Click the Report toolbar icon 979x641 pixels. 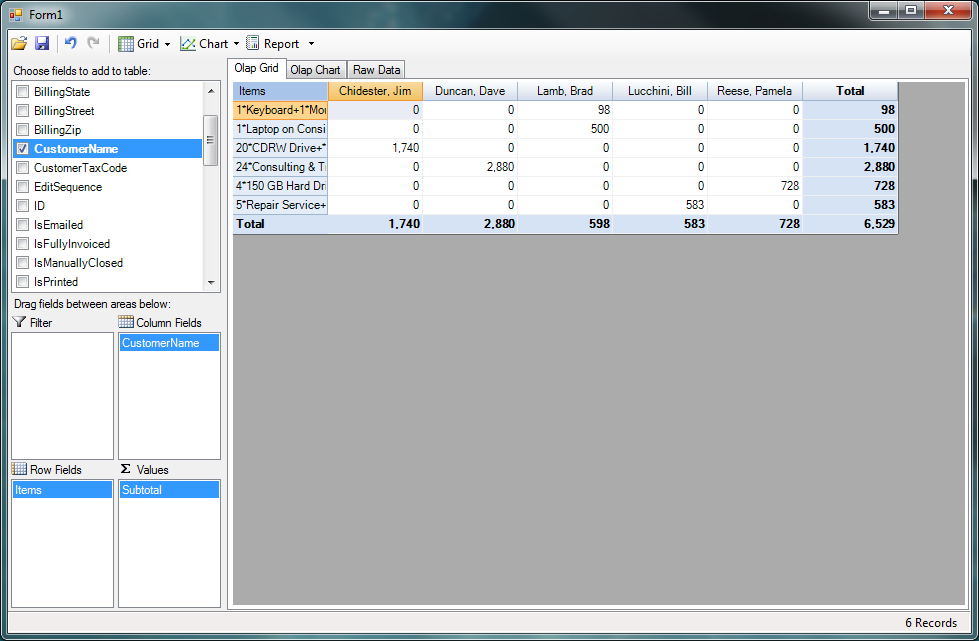253,43
